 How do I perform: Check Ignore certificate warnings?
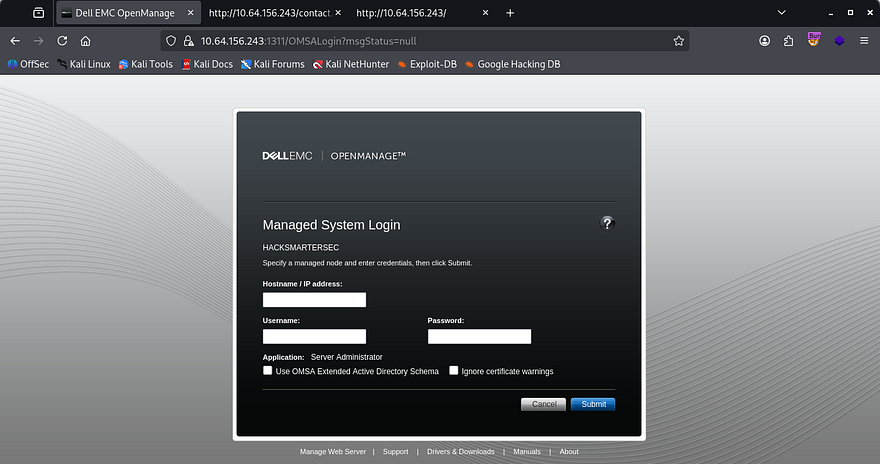(x=454, y=371)
